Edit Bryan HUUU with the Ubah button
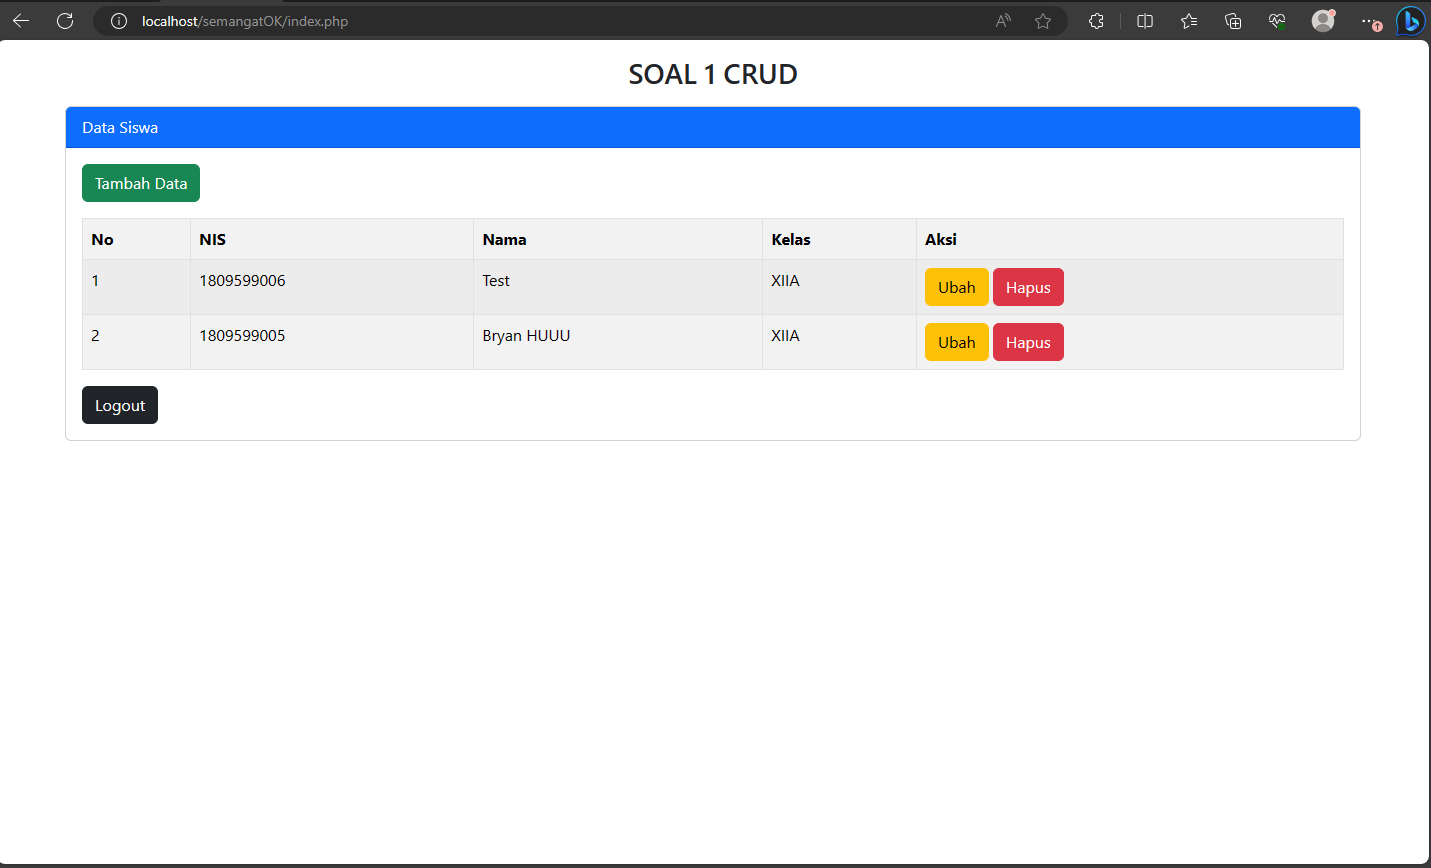 point(956,342)
